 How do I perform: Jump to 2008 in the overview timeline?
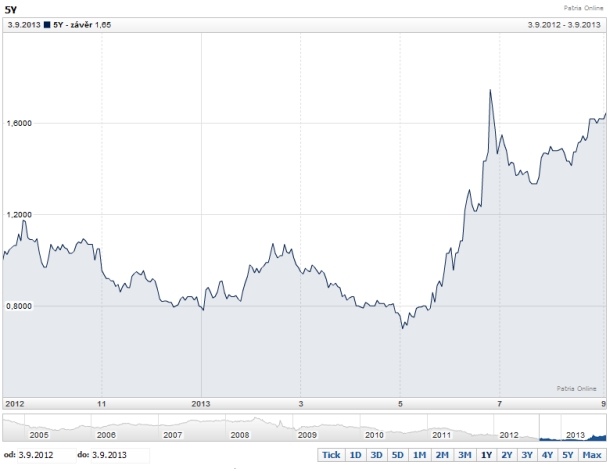239,435
